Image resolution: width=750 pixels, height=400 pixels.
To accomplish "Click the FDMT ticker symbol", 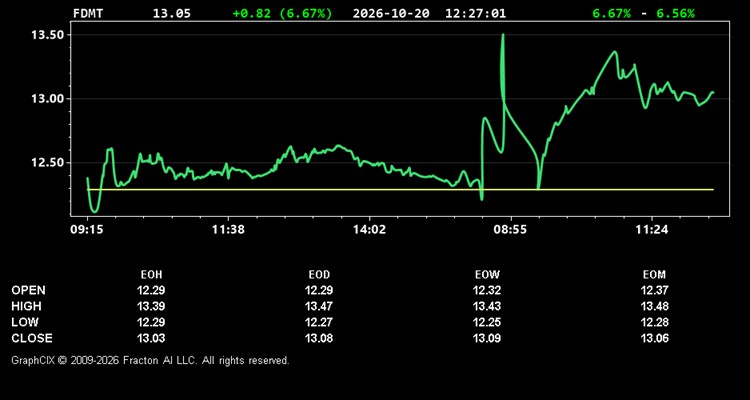I will click(x=88, y=13).
